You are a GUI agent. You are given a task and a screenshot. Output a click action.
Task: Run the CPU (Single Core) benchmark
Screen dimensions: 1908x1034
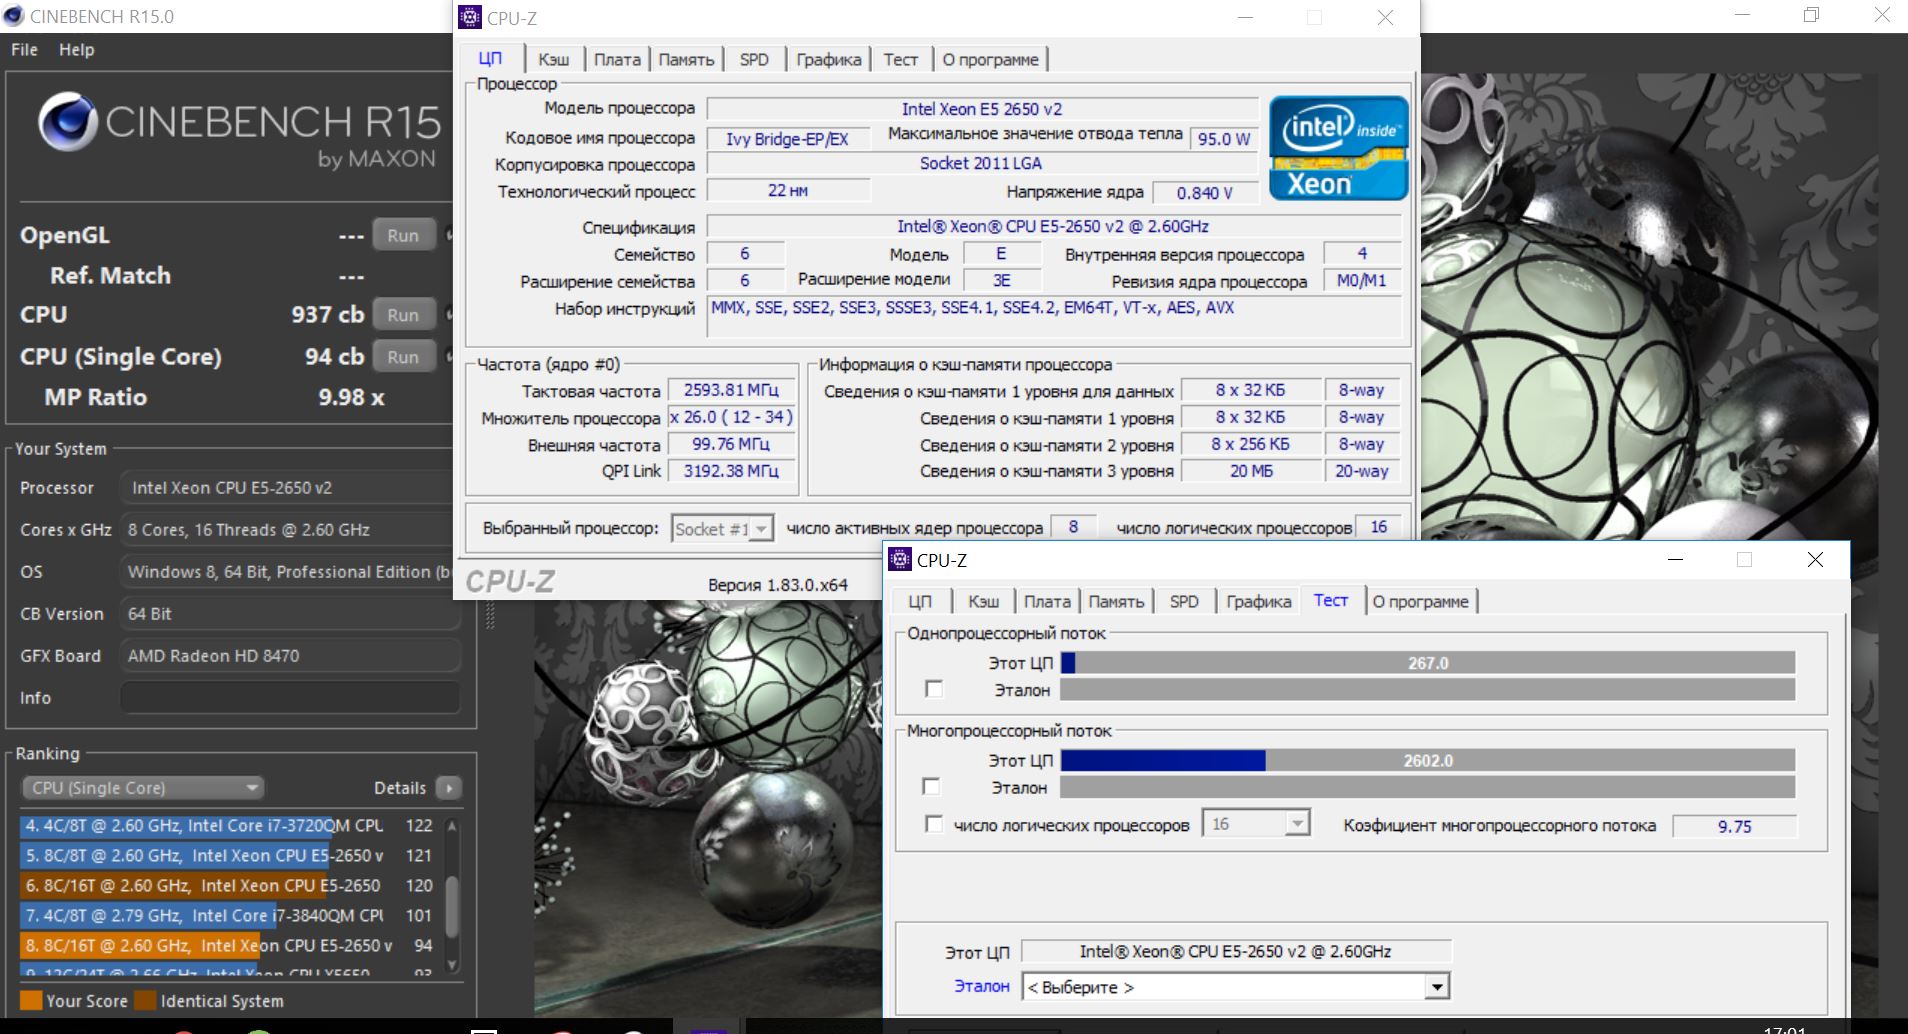point(403,356)
